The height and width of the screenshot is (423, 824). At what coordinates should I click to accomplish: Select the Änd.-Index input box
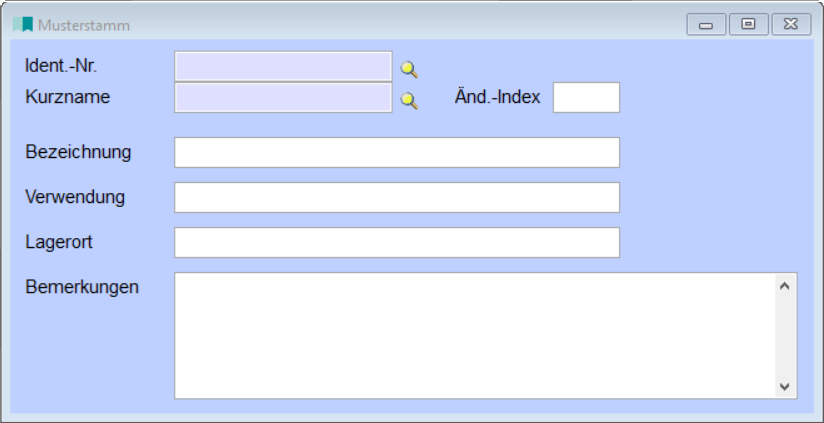click(586, 98)
